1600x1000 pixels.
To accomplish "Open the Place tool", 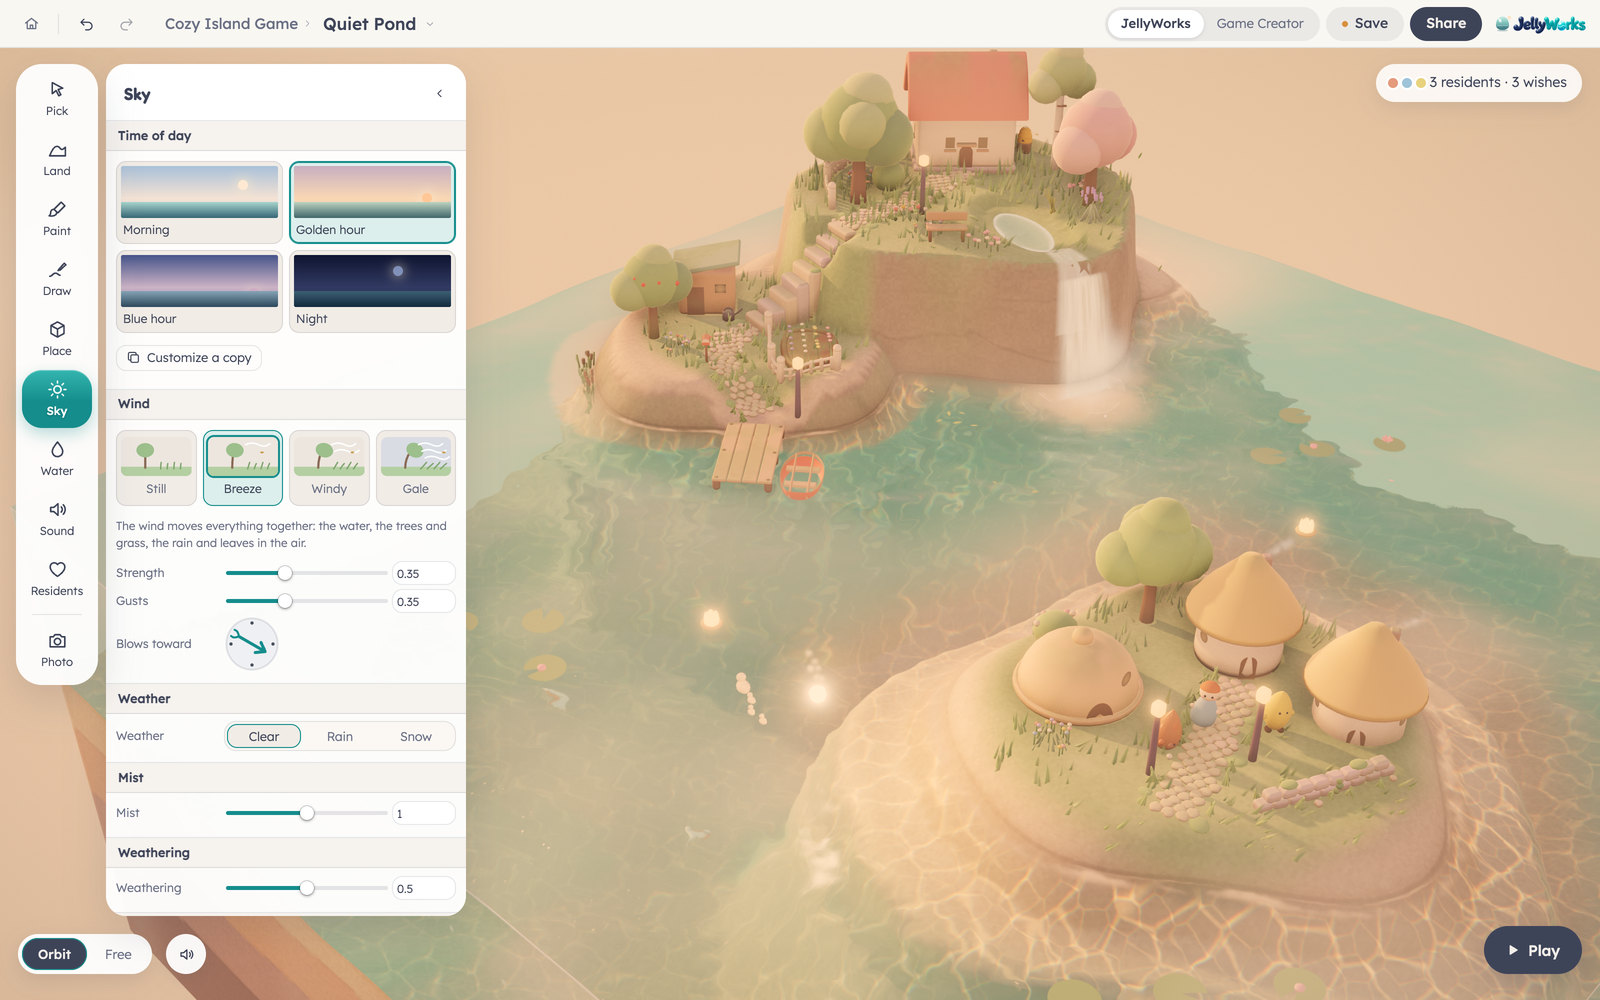I will tap(57, 339).
